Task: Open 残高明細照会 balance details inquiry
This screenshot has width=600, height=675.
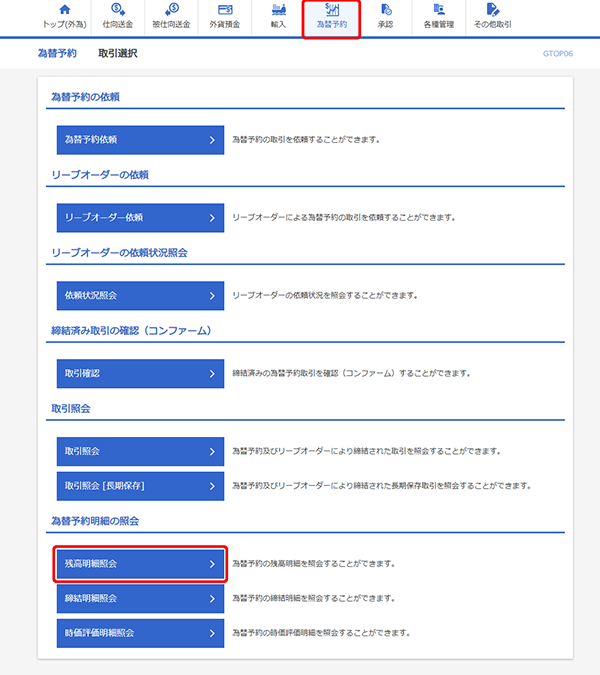Action: tap(140, 564)
